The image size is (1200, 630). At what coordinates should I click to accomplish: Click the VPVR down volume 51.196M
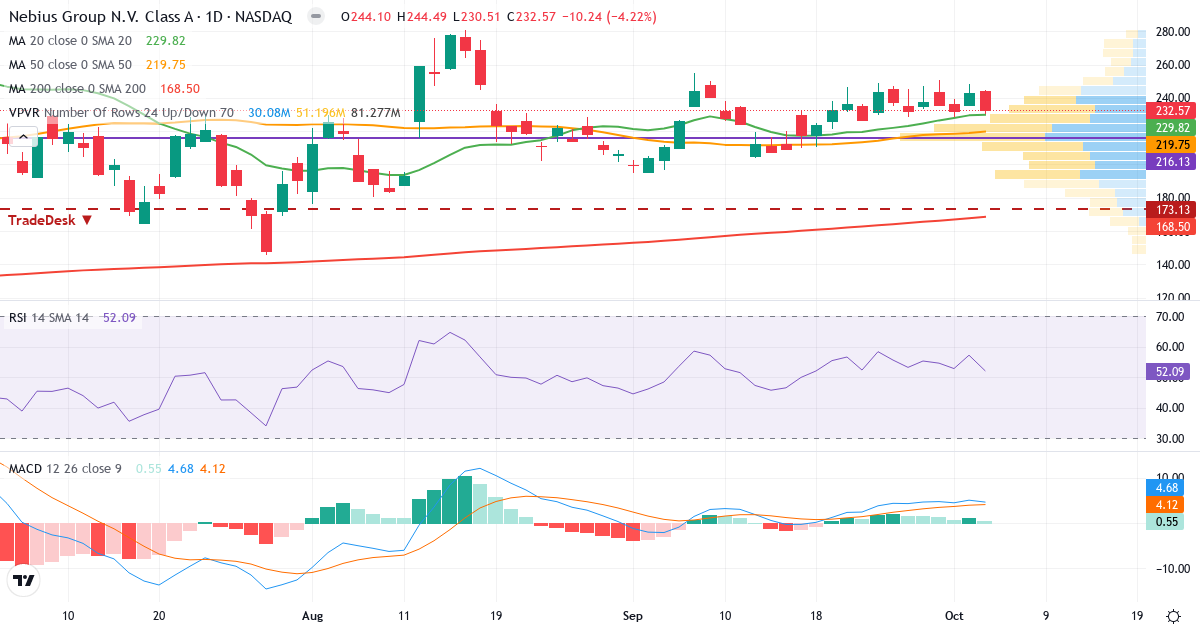[x=320, y=112]
